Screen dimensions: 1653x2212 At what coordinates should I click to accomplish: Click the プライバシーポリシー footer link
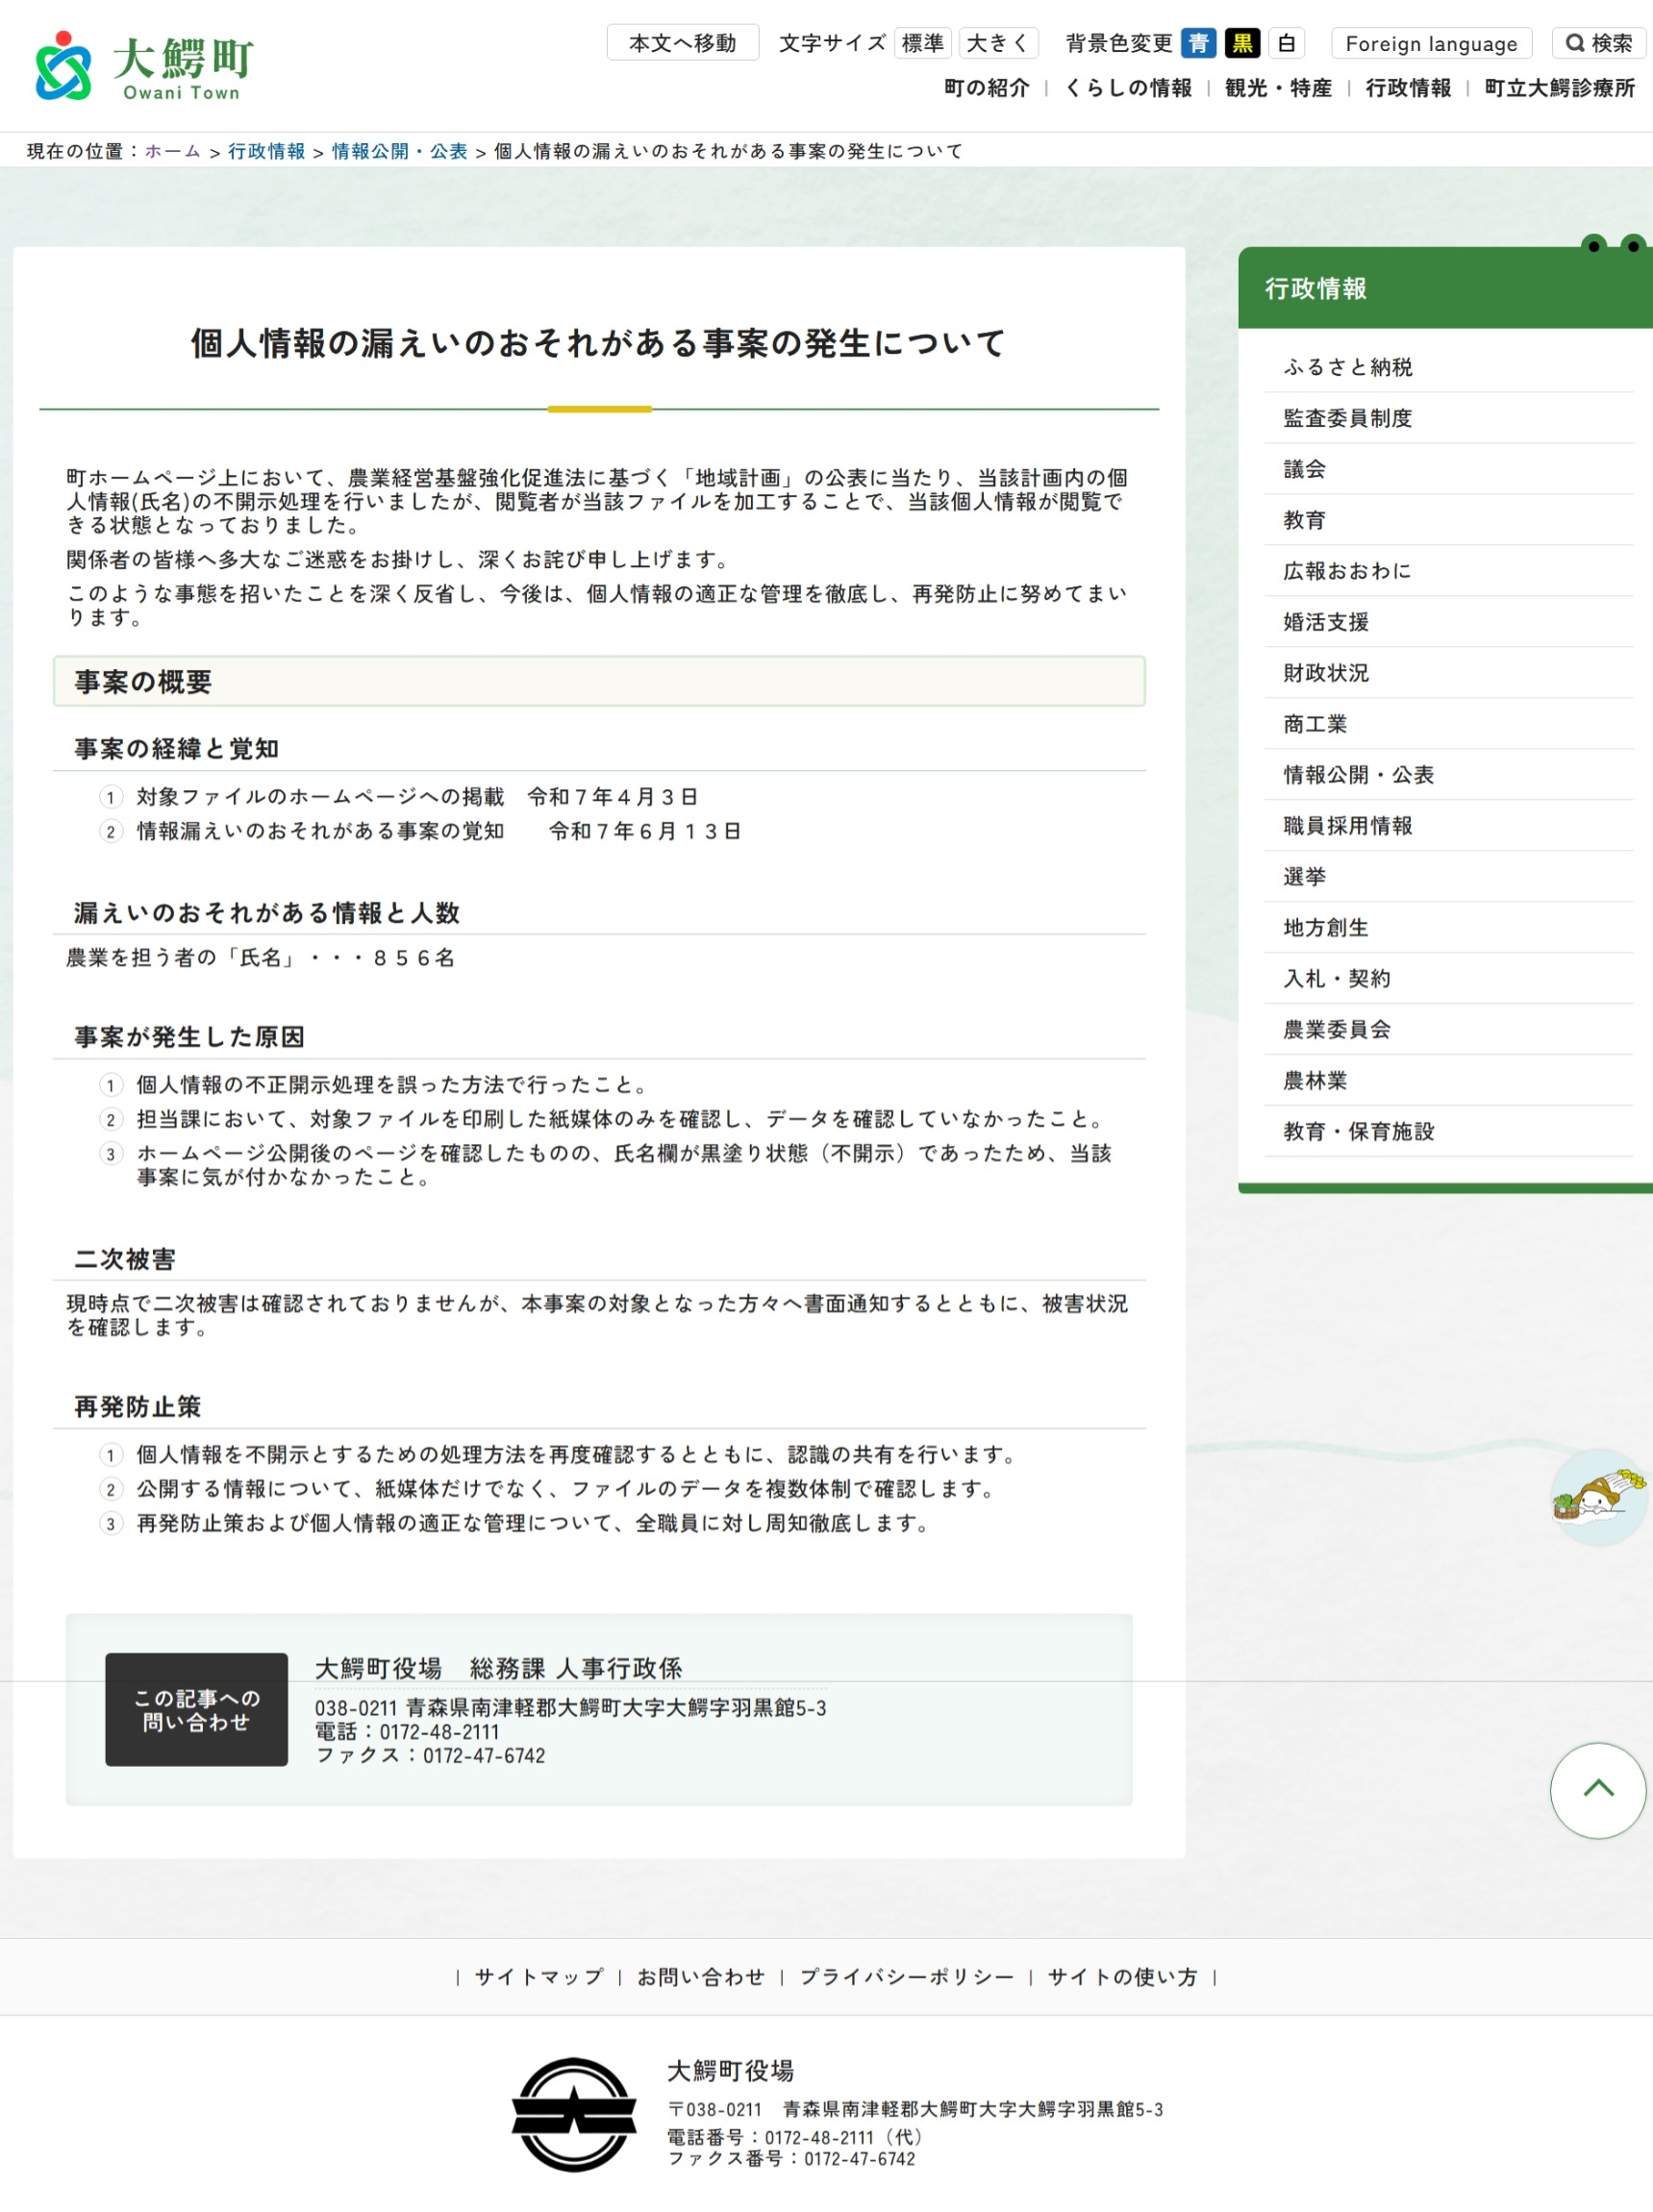906,1977
